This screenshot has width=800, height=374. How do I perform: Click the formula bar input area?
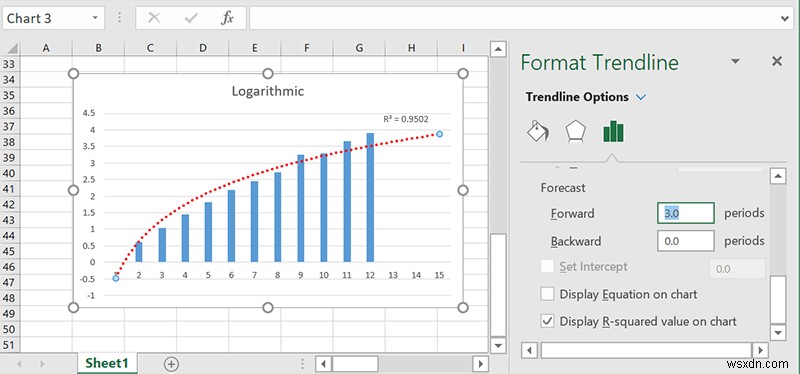(513, 18)
